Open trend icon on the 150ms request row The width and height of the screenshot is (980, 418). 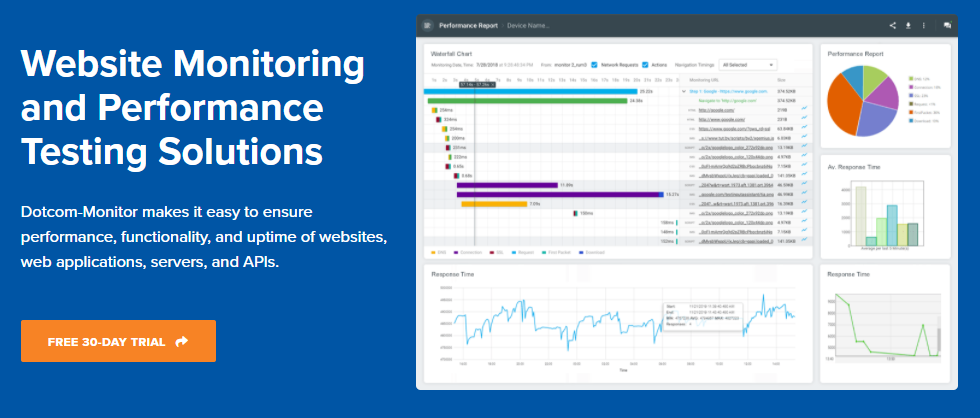(804, 212)
